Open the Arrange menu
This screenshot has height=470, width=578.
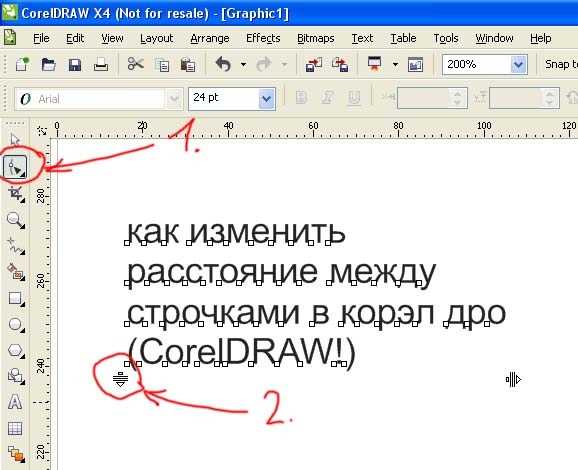(210, 39)
